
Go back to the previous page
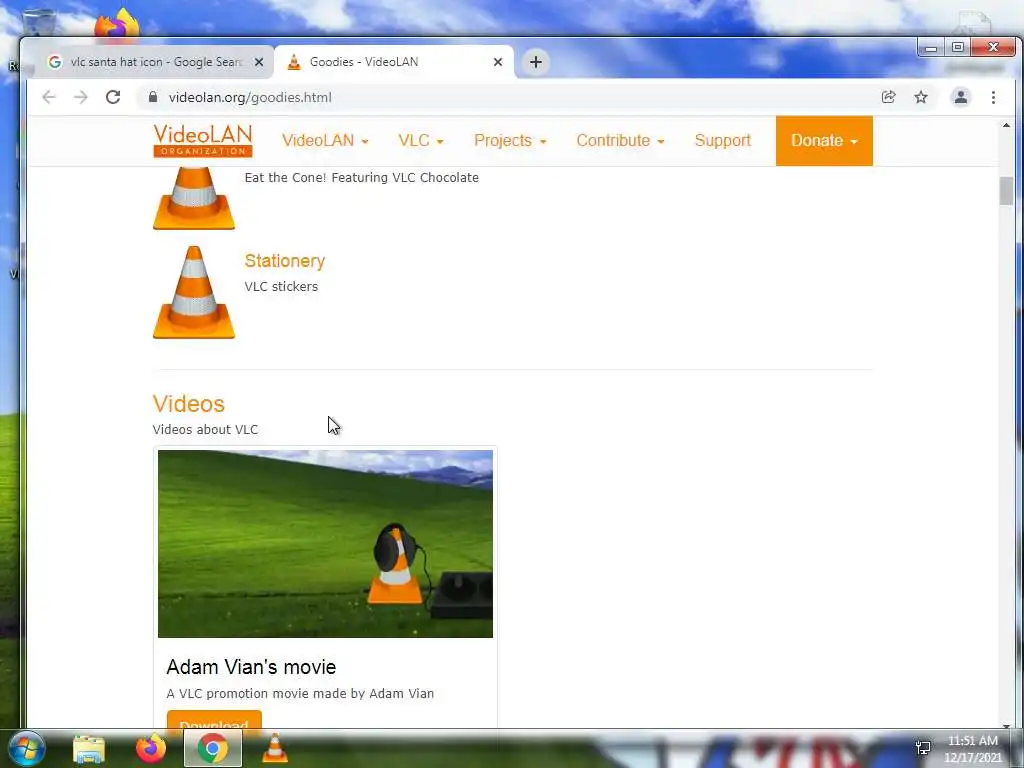click(49, 97)
